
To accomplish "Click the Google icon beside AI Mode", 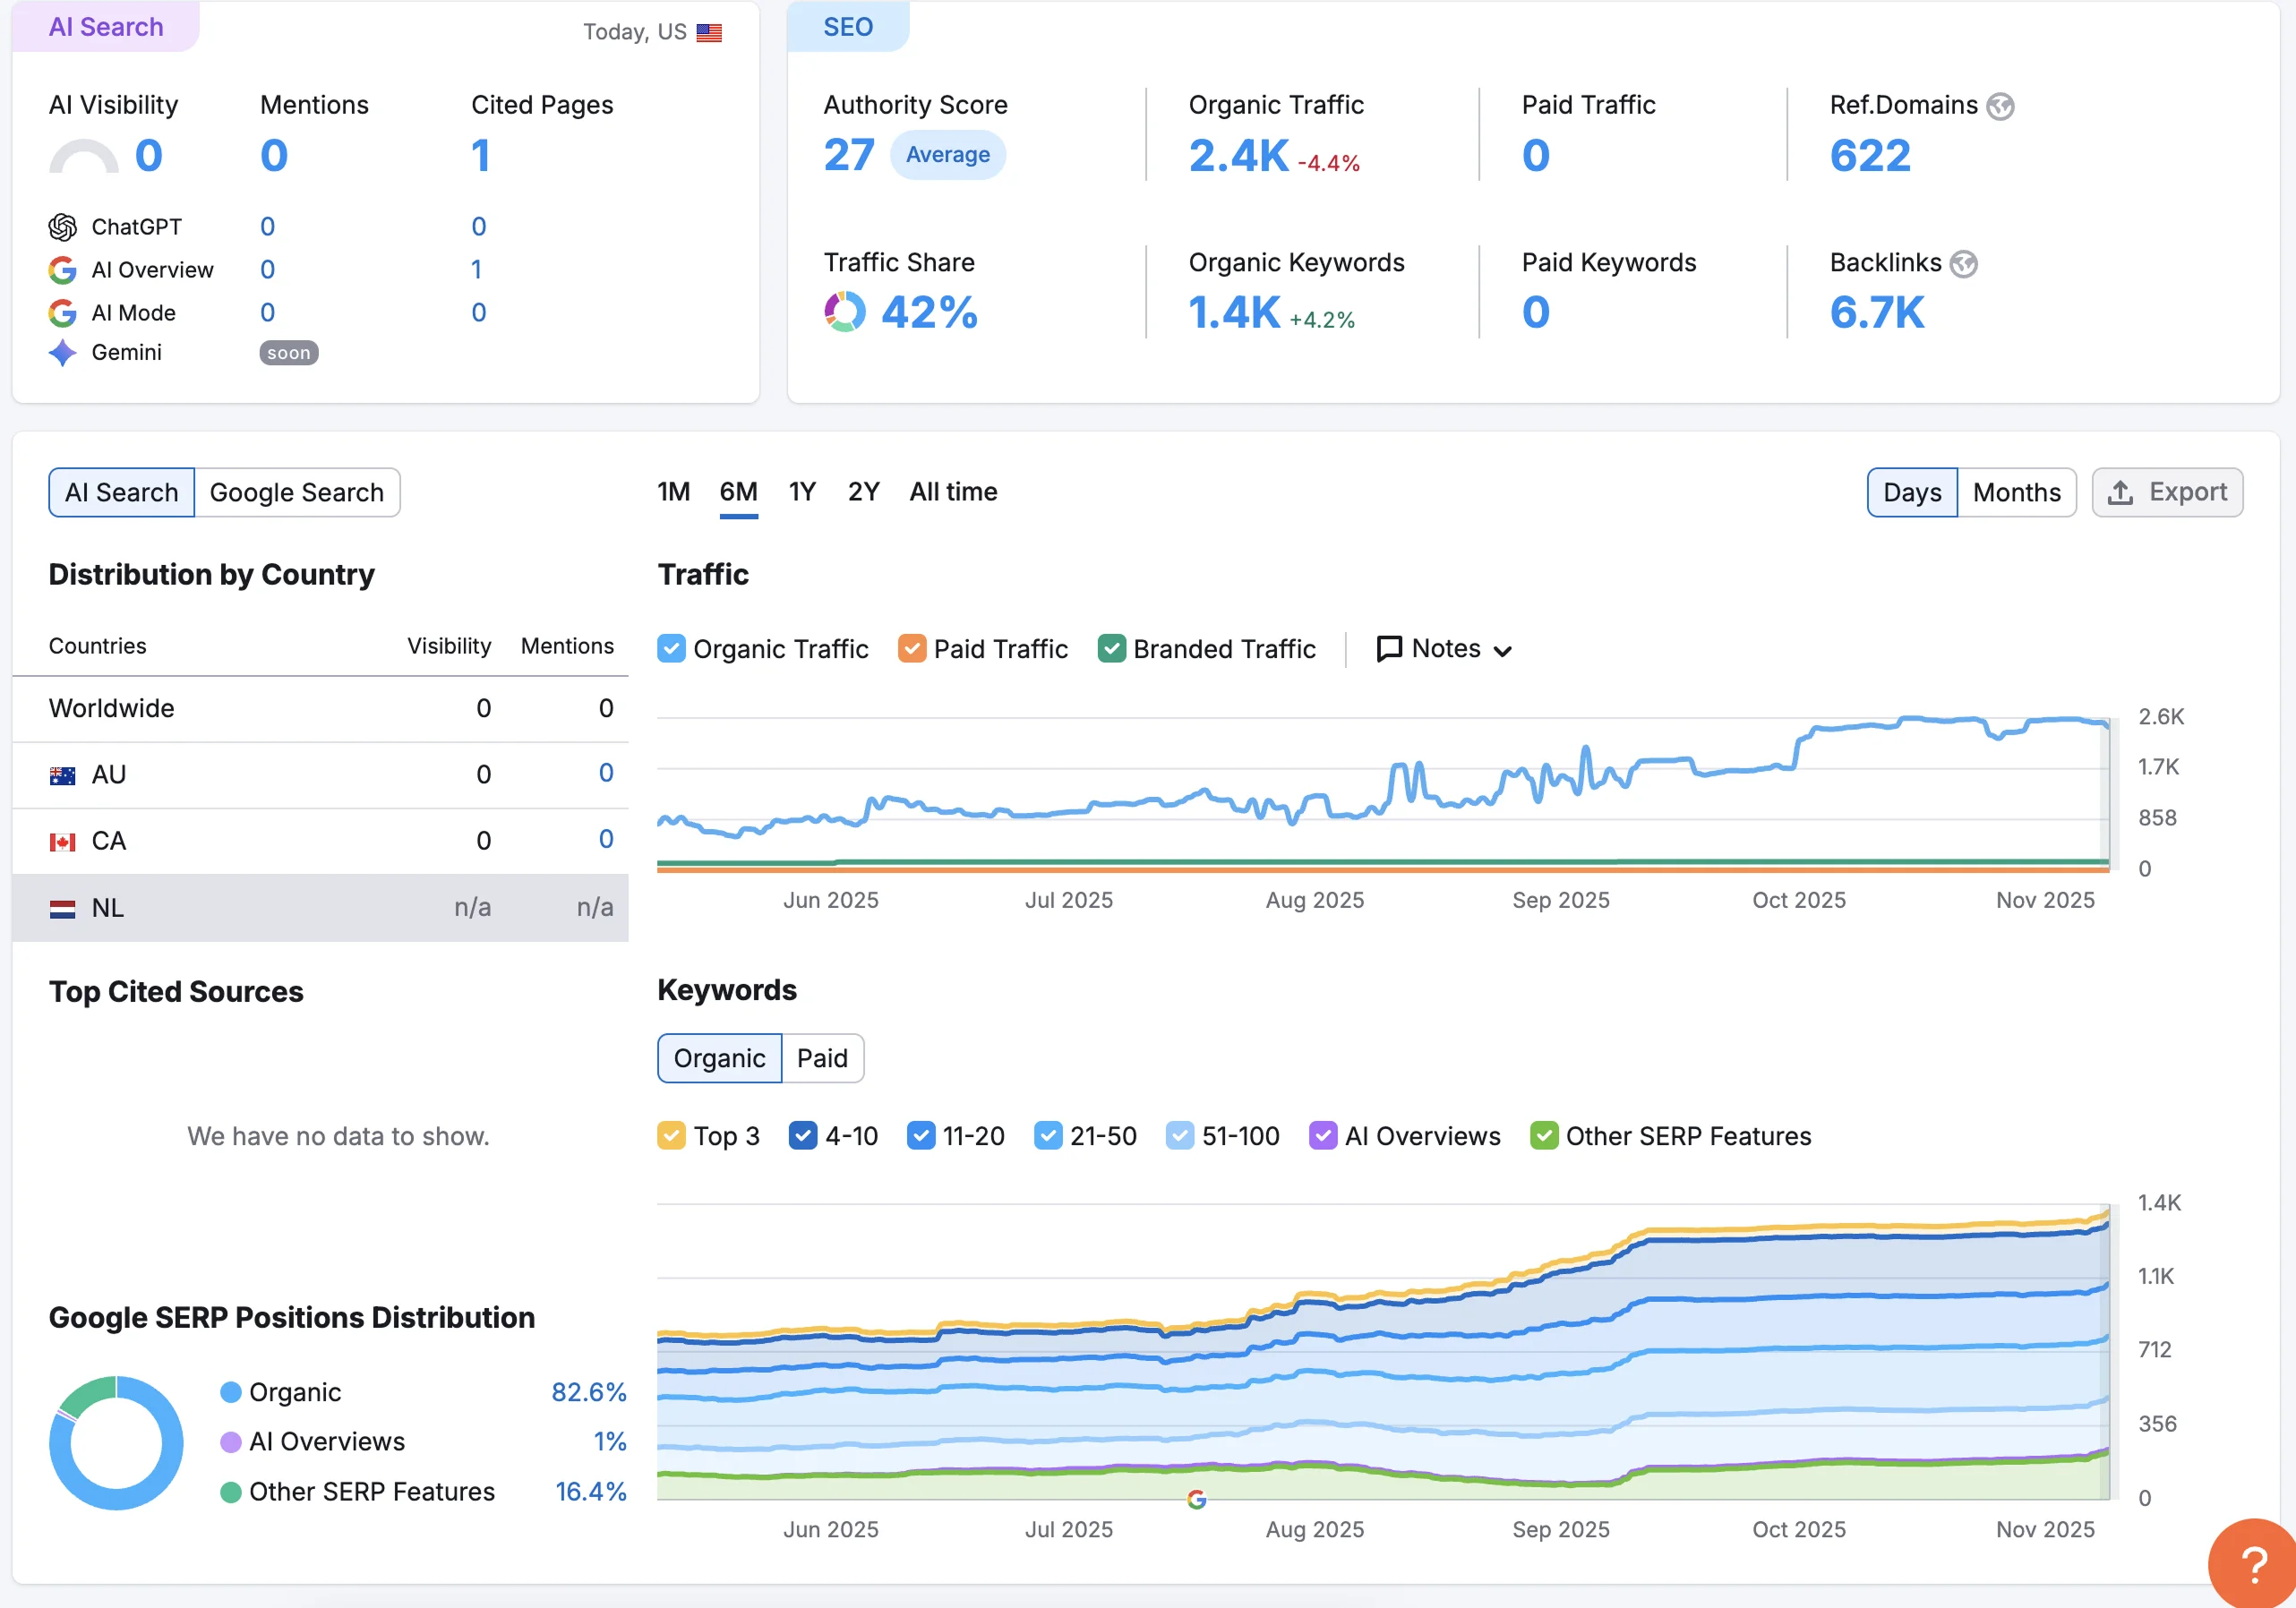I will [x=62, y=313].
